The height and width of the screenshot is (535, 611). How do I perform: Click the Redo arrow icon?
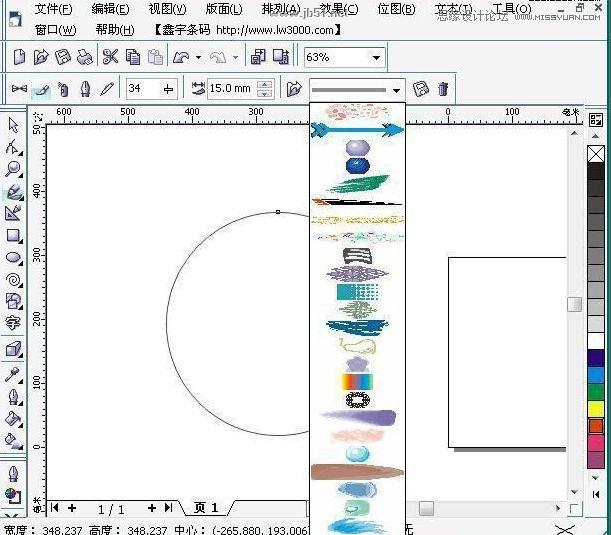(218, 57)
